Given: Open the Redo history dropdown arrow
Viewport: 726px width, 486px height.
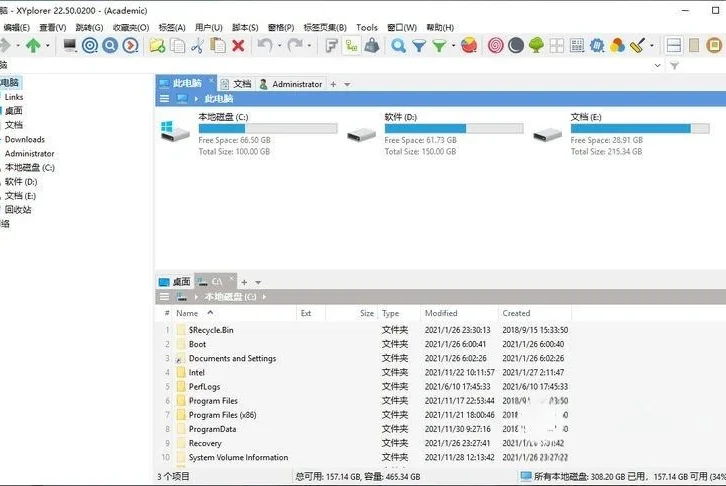Looking at the screenshot, I should coord(309,46).
